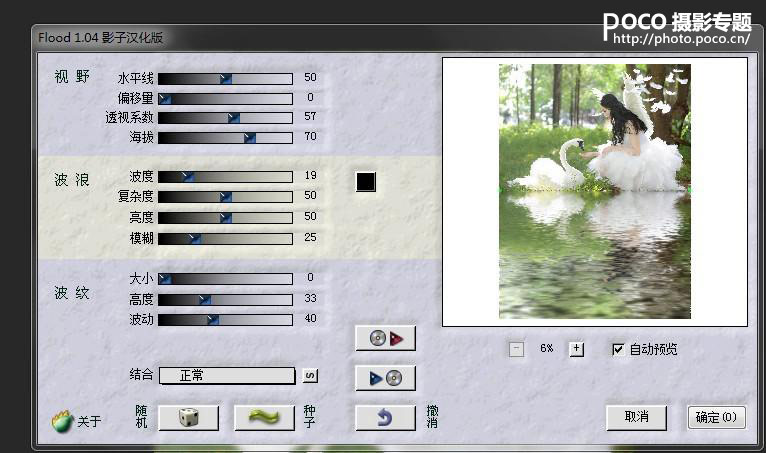Click the 海拔 altitude slider
The height and width of the screenshot is (453, 766).
click(225, 138)
